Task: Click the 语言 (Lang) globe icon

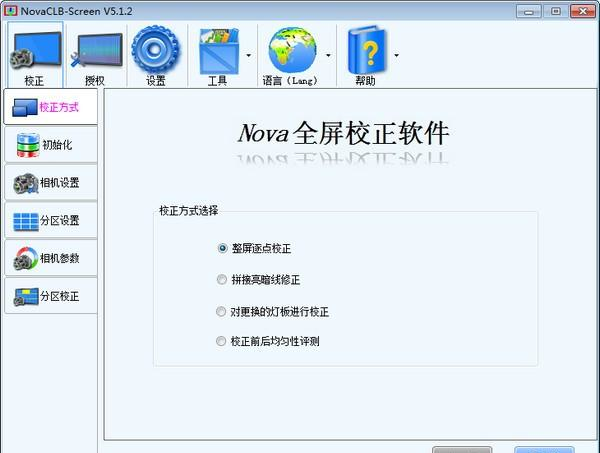Action: [x=292, y=55]
